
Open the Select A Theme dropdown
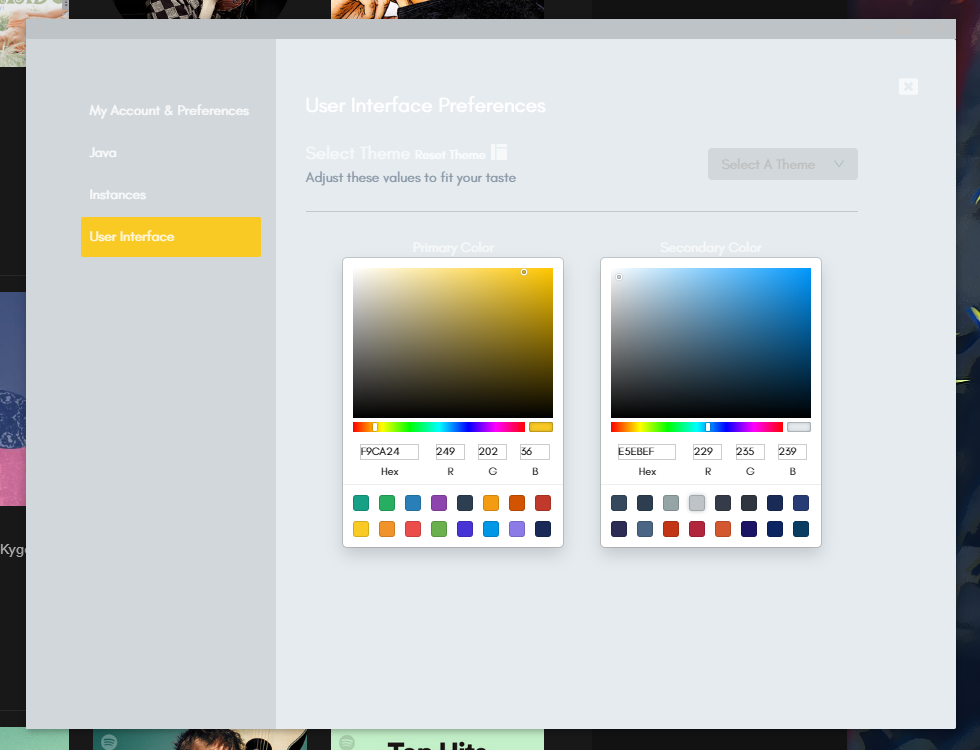point(782,164)
